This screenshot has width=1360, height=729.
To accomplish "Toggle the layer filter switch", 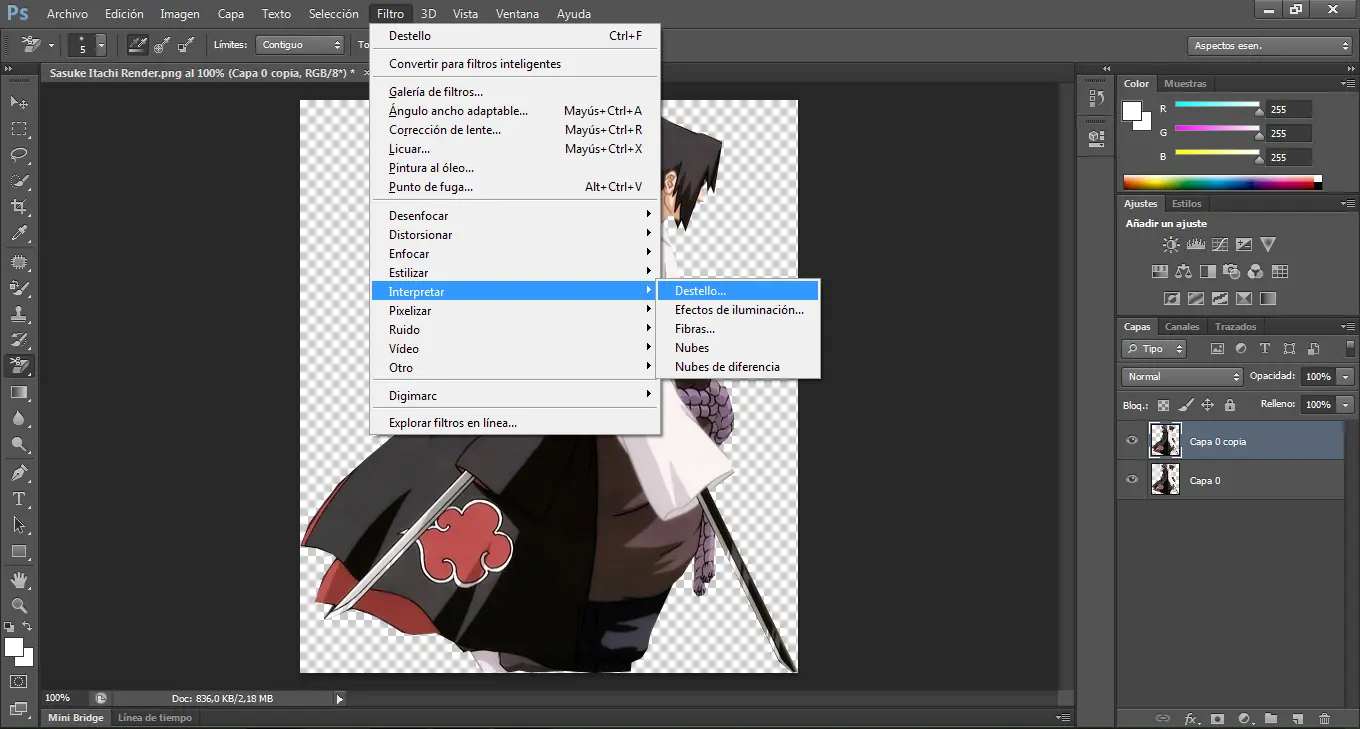I will pyautogui.click(x=1351, y=349).
